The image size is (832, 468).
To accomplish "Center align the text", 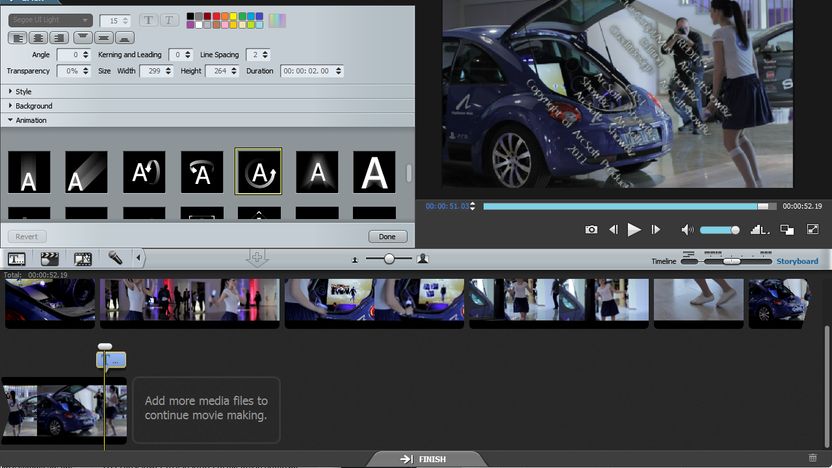I will click(x=38, y=38).
